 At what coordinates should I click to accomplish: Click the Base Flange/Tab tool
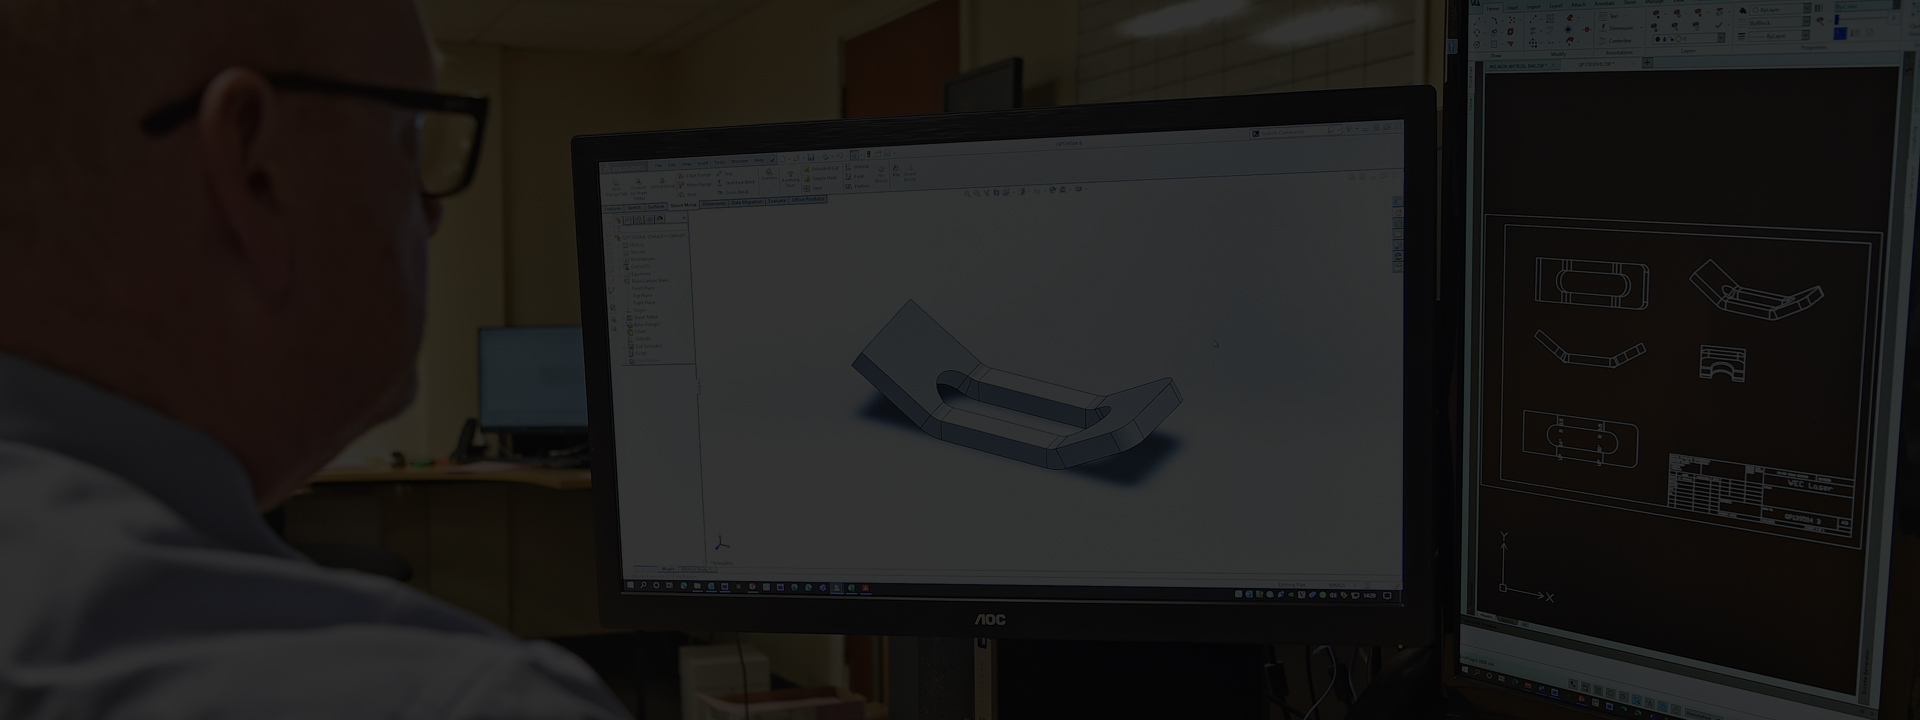click(616, 188)
